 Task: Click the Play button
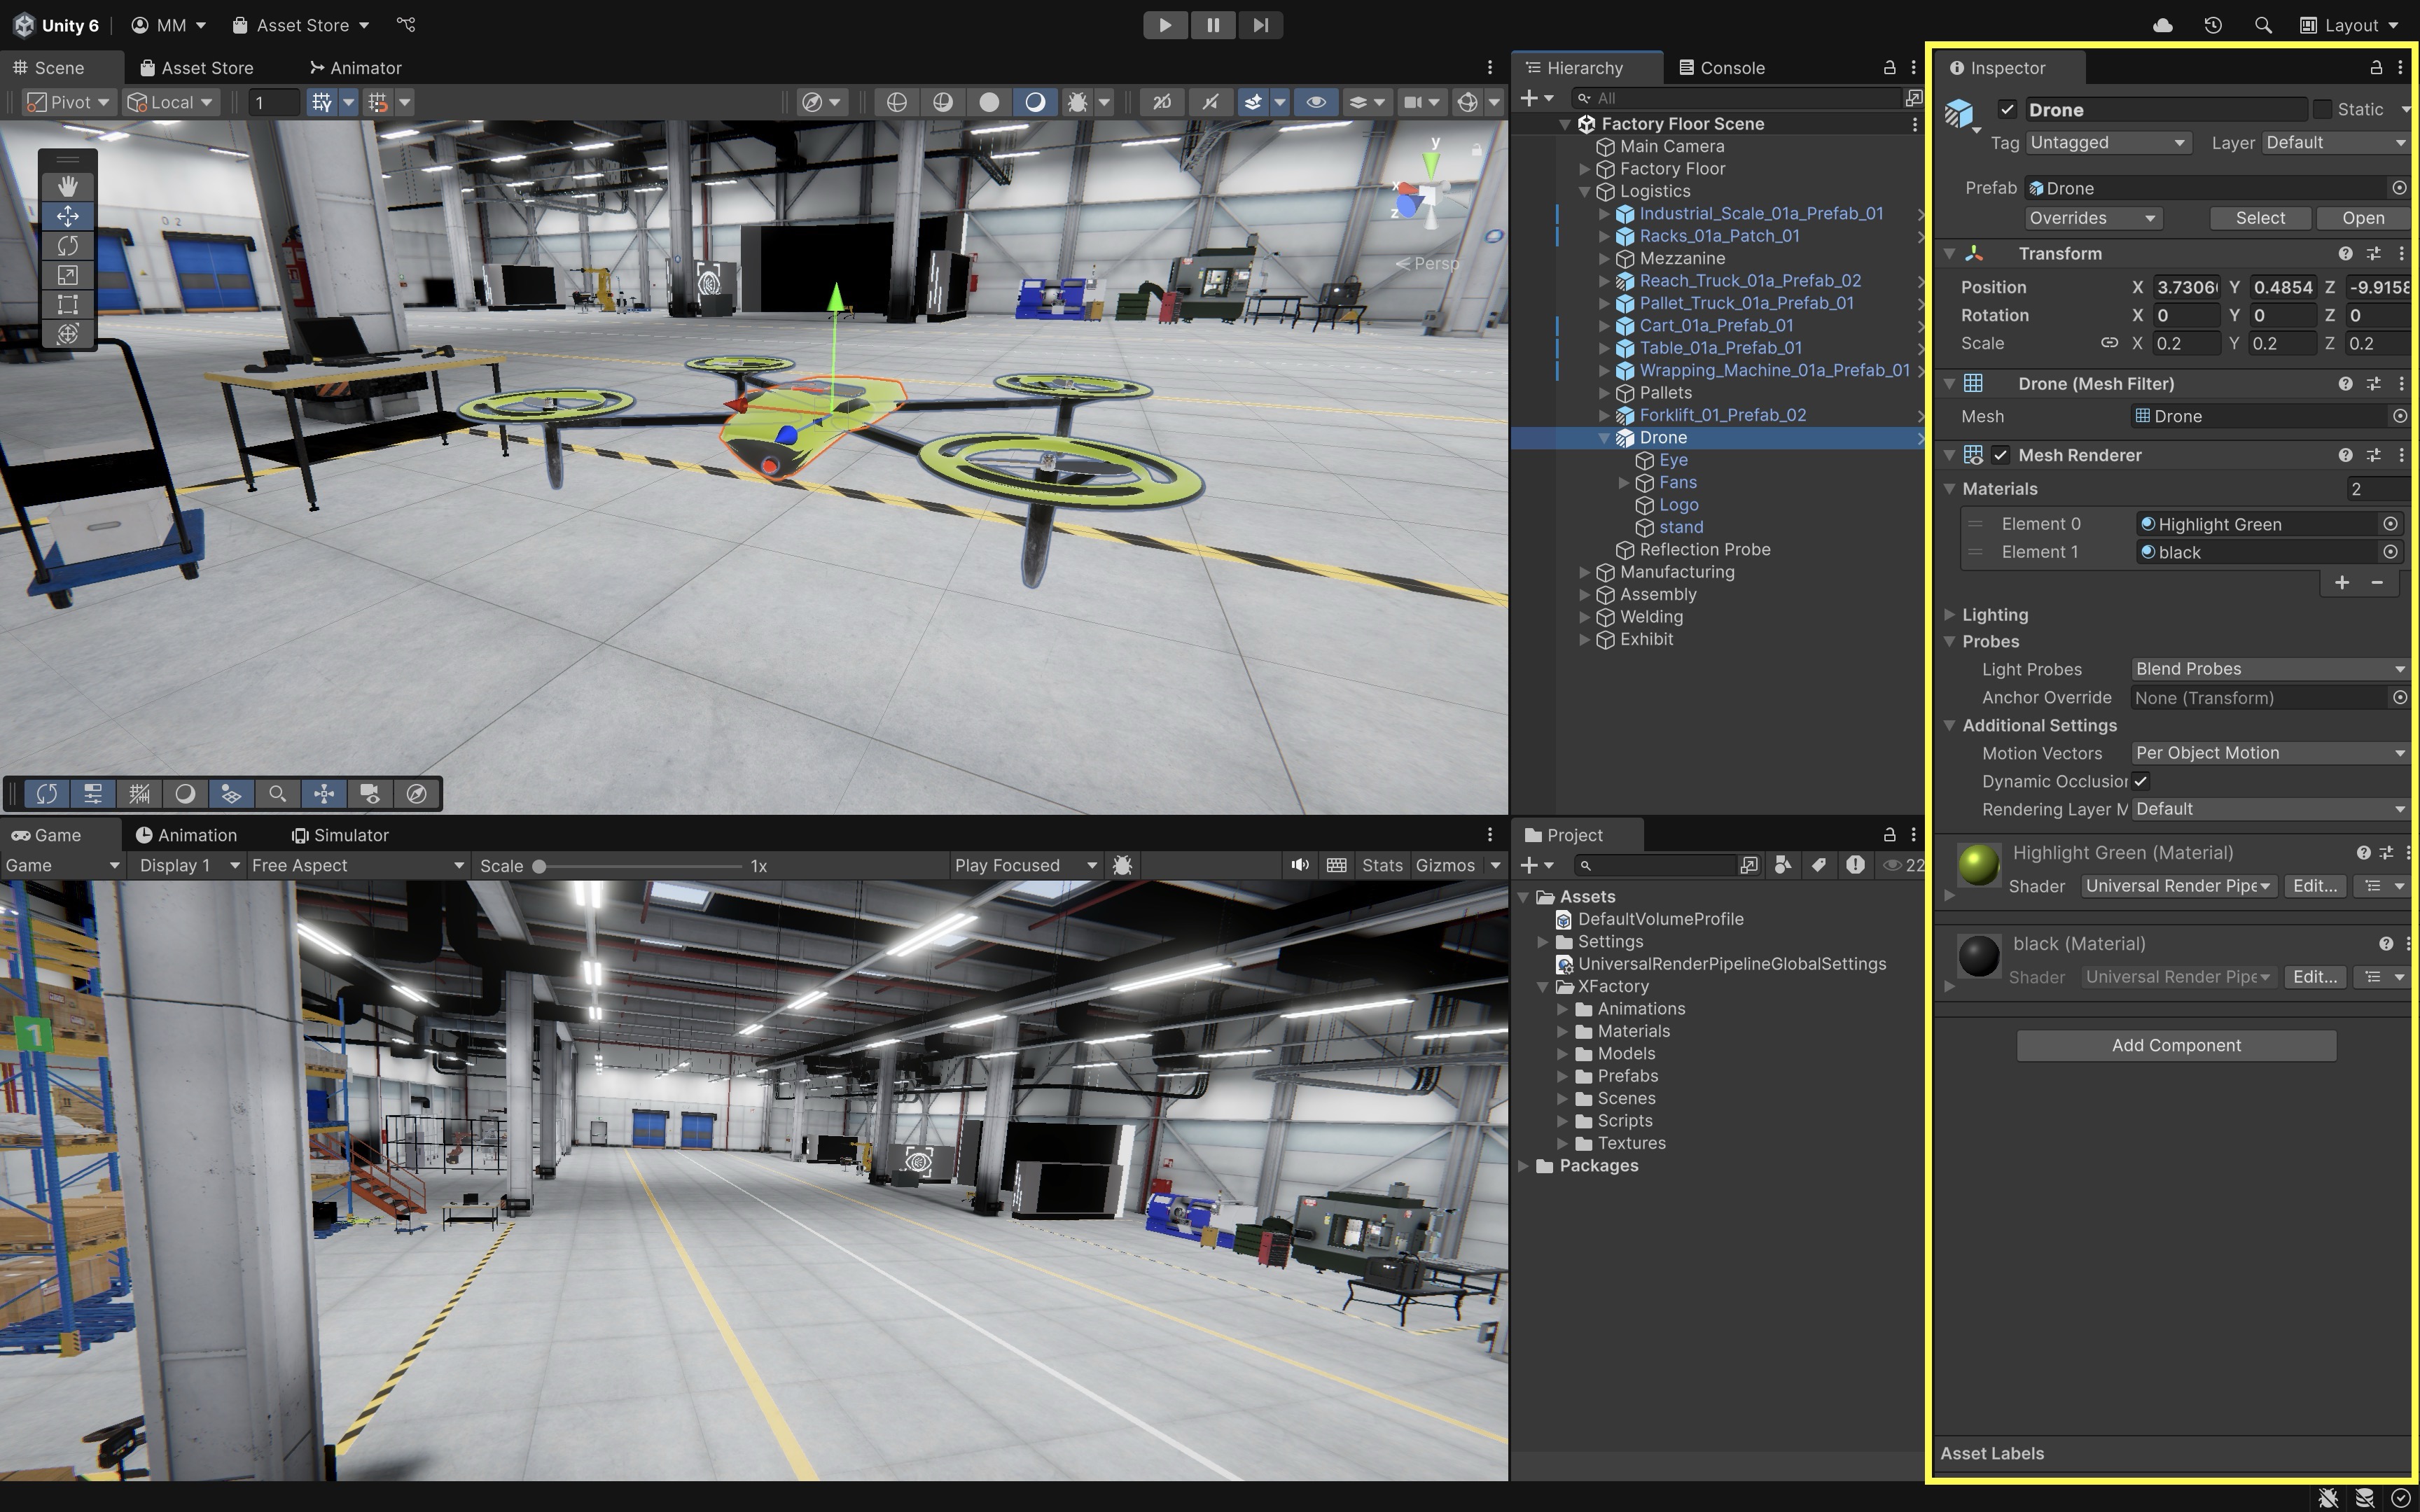coord(1165,25)
